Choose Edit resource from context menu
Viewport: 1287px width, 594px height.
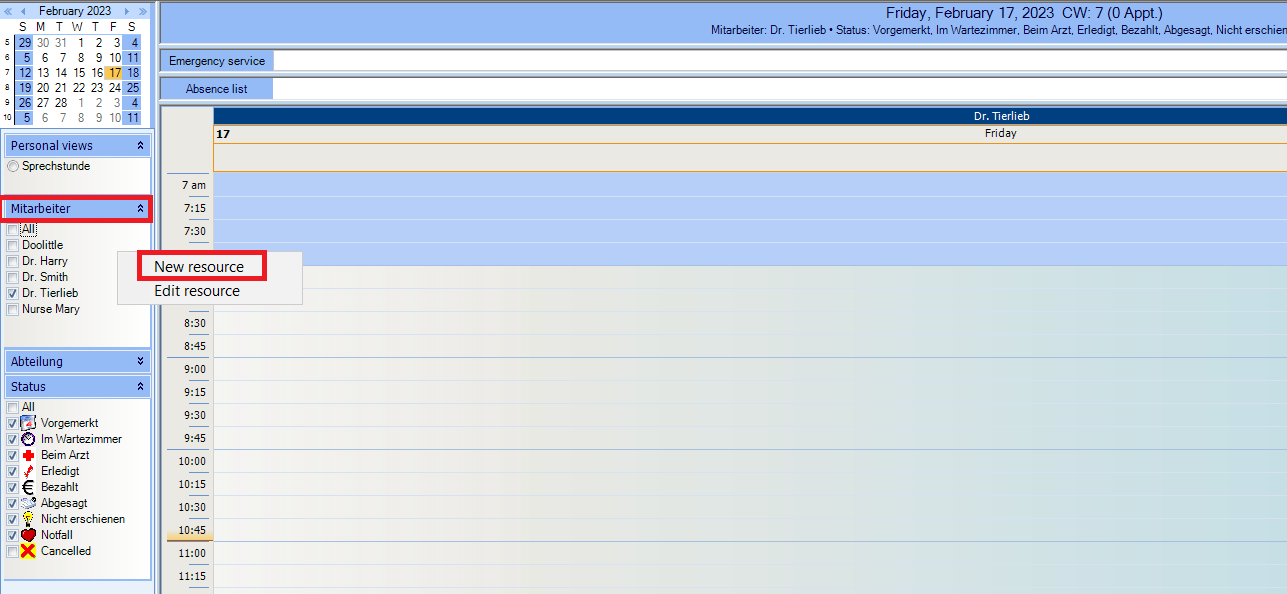click(x=197, y=291)
